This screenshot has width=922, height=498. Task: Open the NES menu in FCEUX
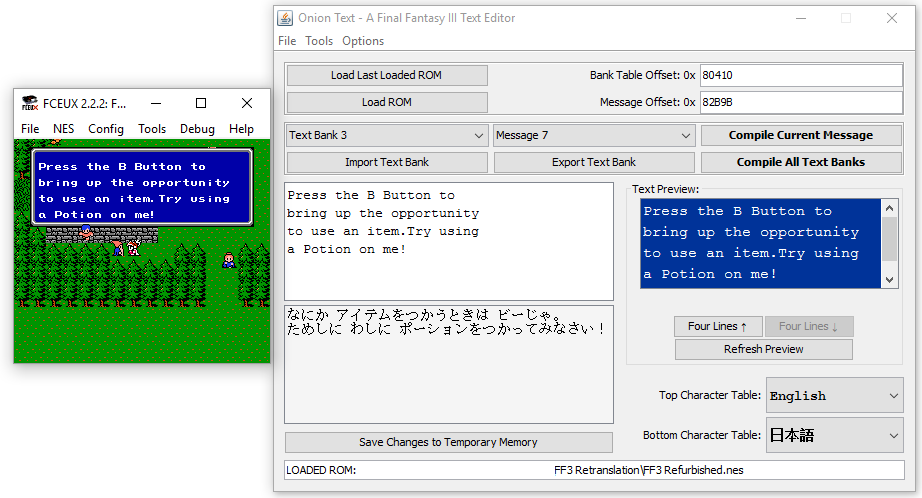pos(64,129)
